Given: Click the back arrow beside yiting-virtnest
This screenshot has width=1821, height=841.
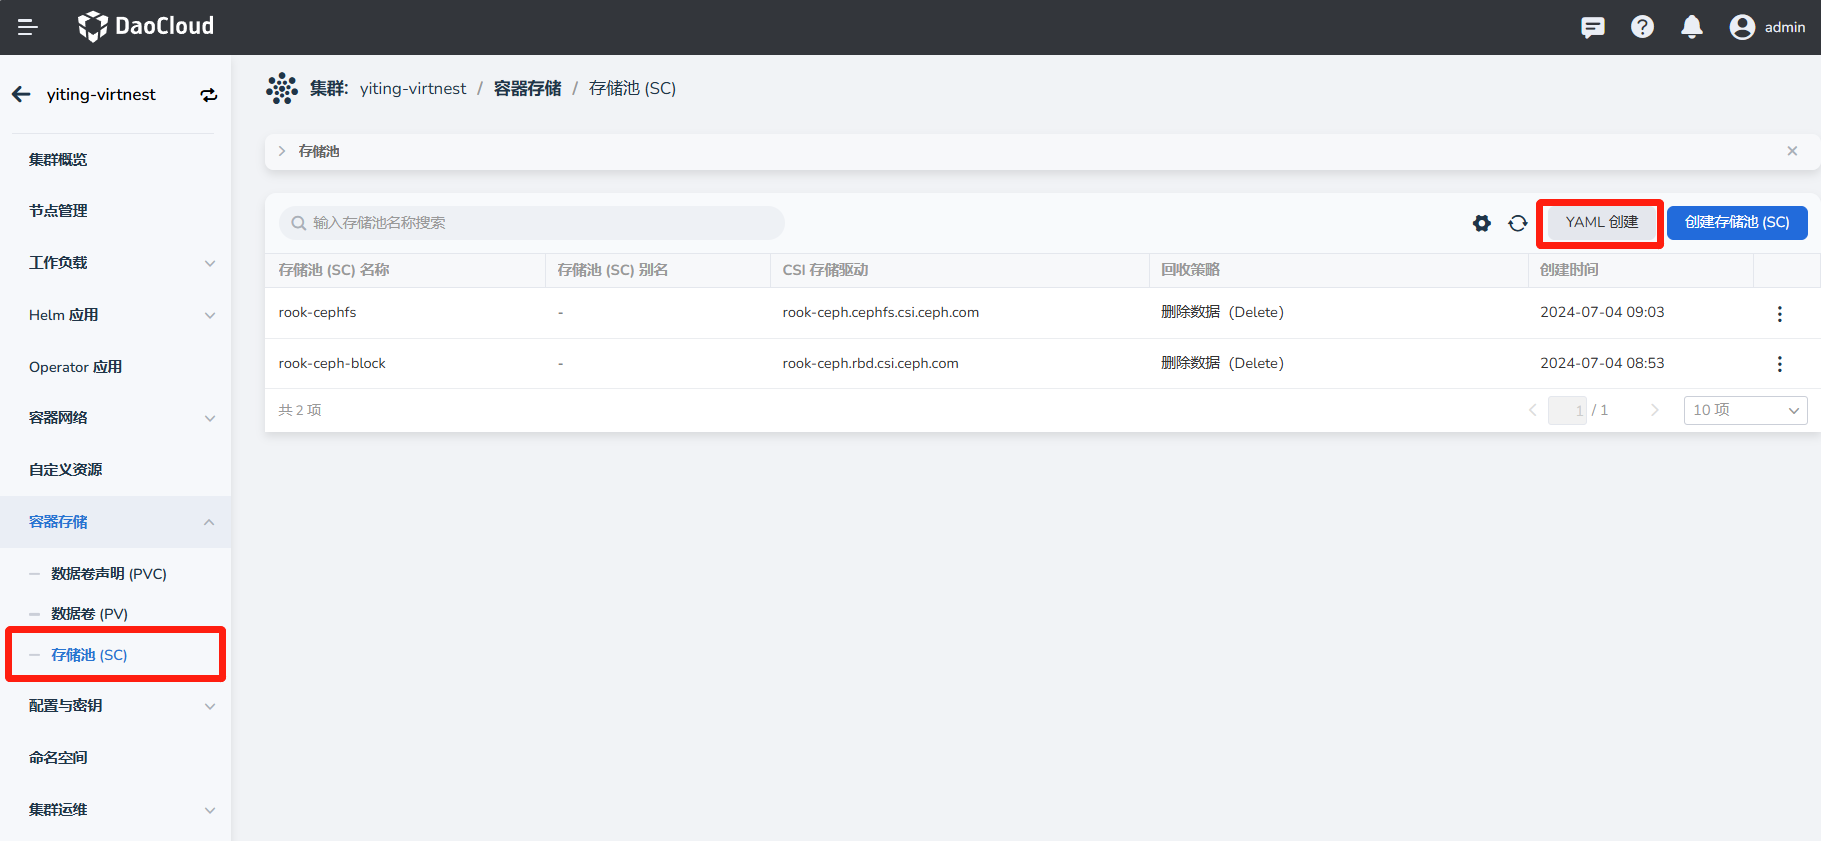Looking at the screenshot, I should (21, 94).
